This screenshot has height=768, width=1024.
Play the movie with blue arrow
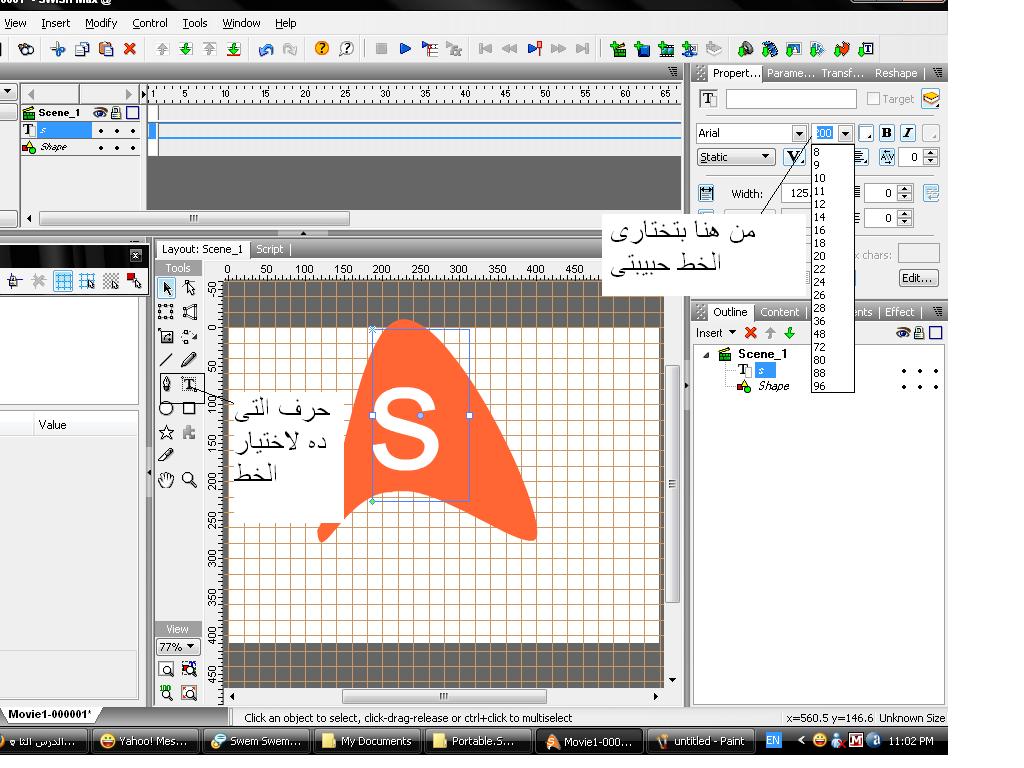click(x=405, y=48)
